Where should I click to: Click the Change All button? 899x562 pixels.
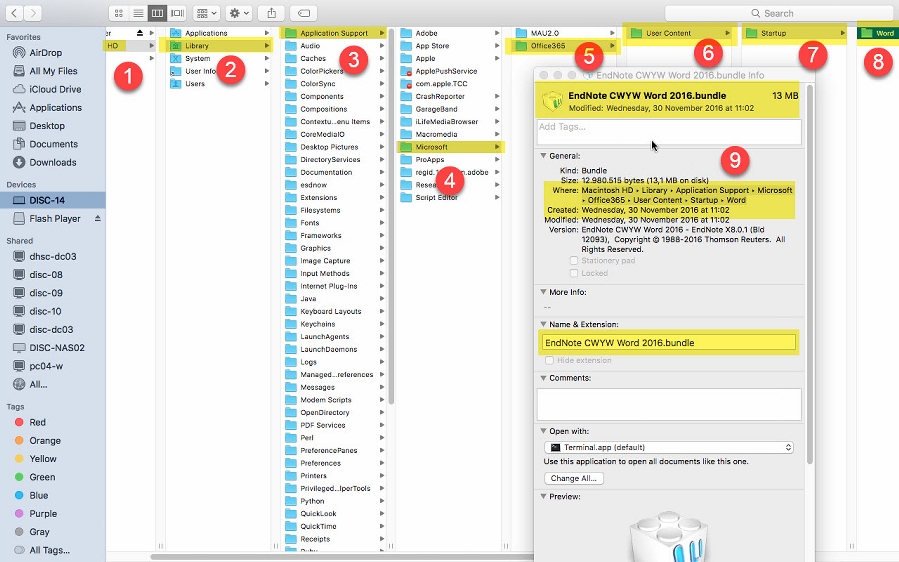573,478
